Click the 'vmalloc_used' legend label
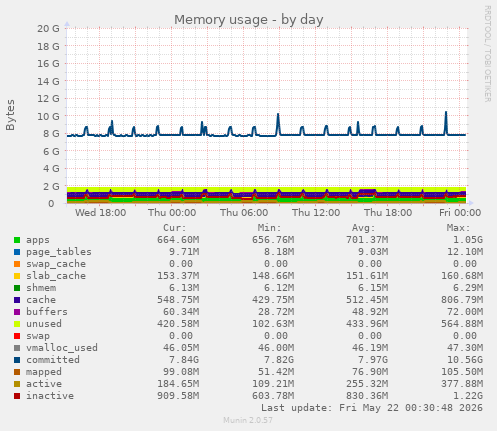The width and height of the screenshot is (497, 431). click(x=62, y=348)
